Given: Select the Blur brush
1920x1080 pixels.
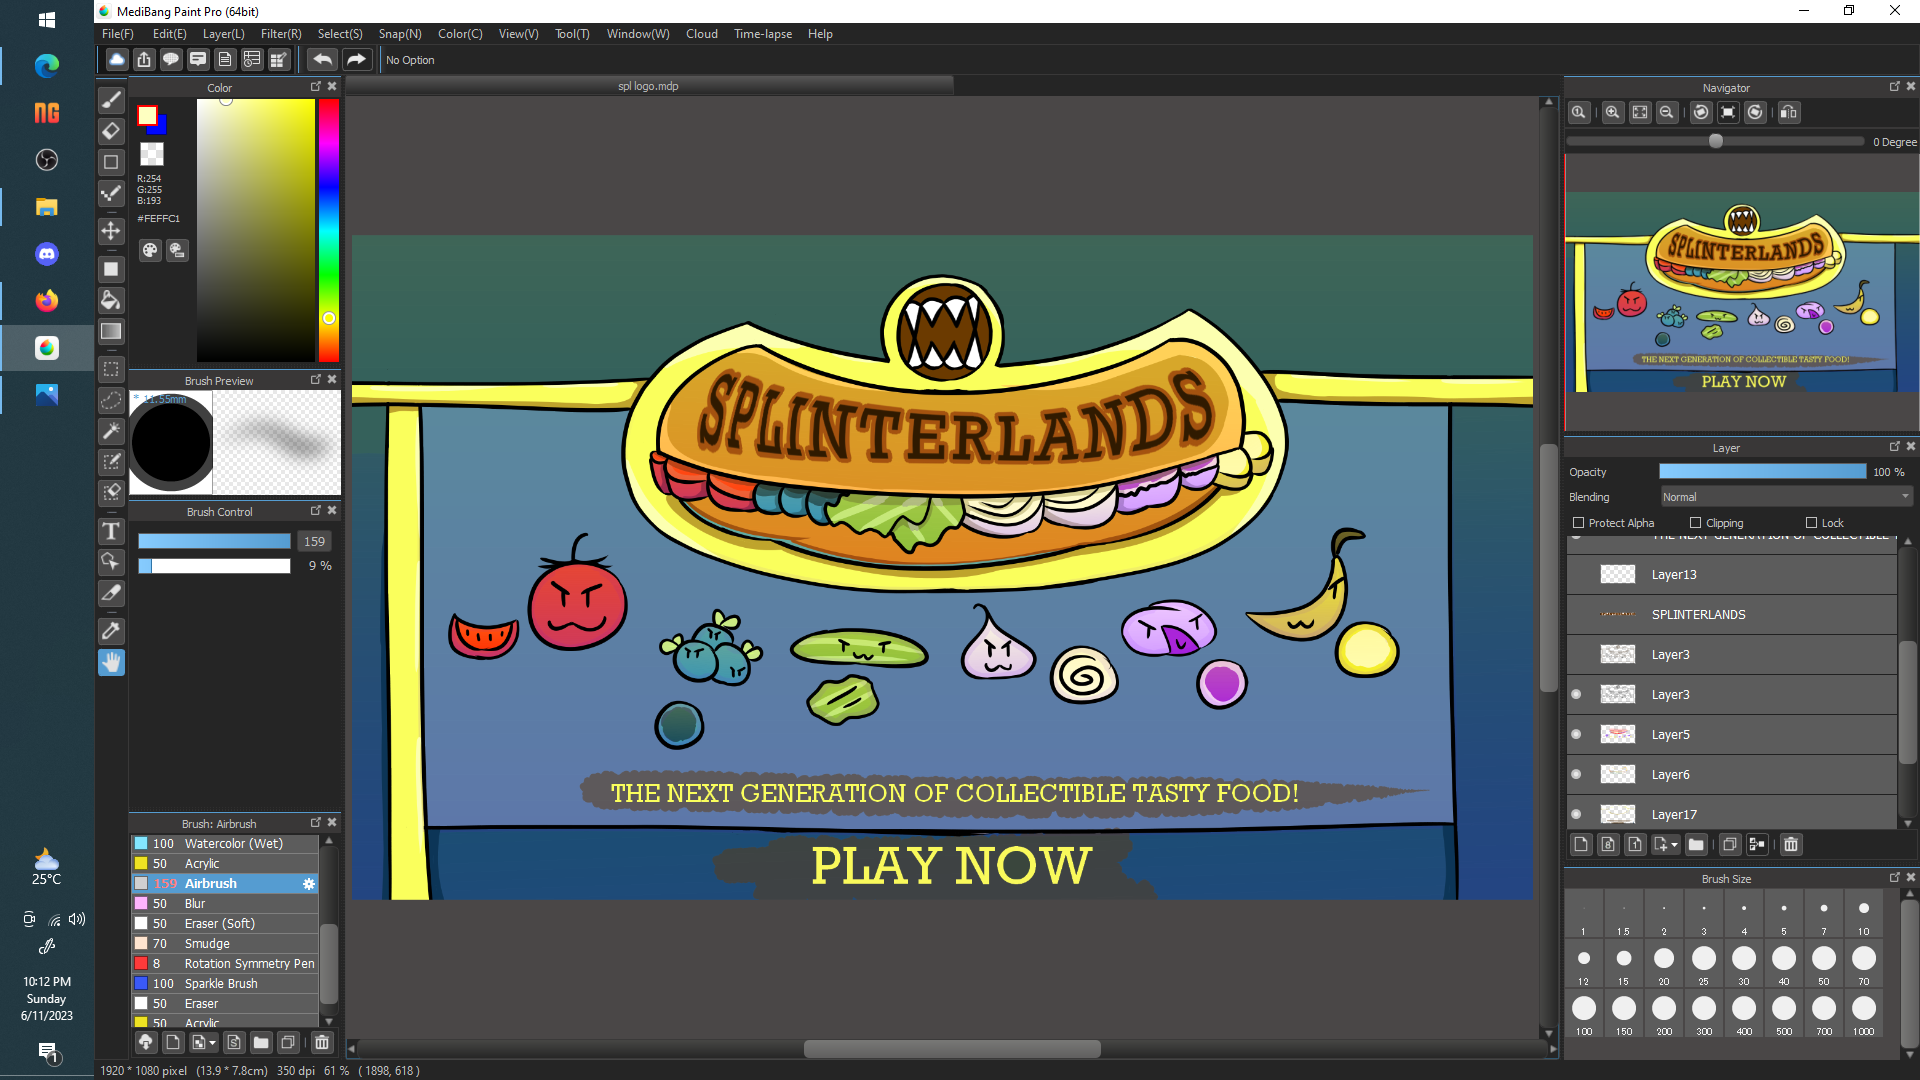Looking at the screenshot, I should [x=225, y=904].
